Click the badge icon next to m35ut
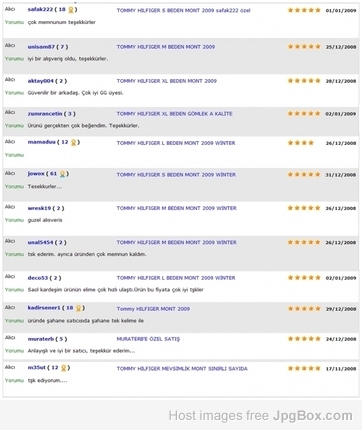 64,368
